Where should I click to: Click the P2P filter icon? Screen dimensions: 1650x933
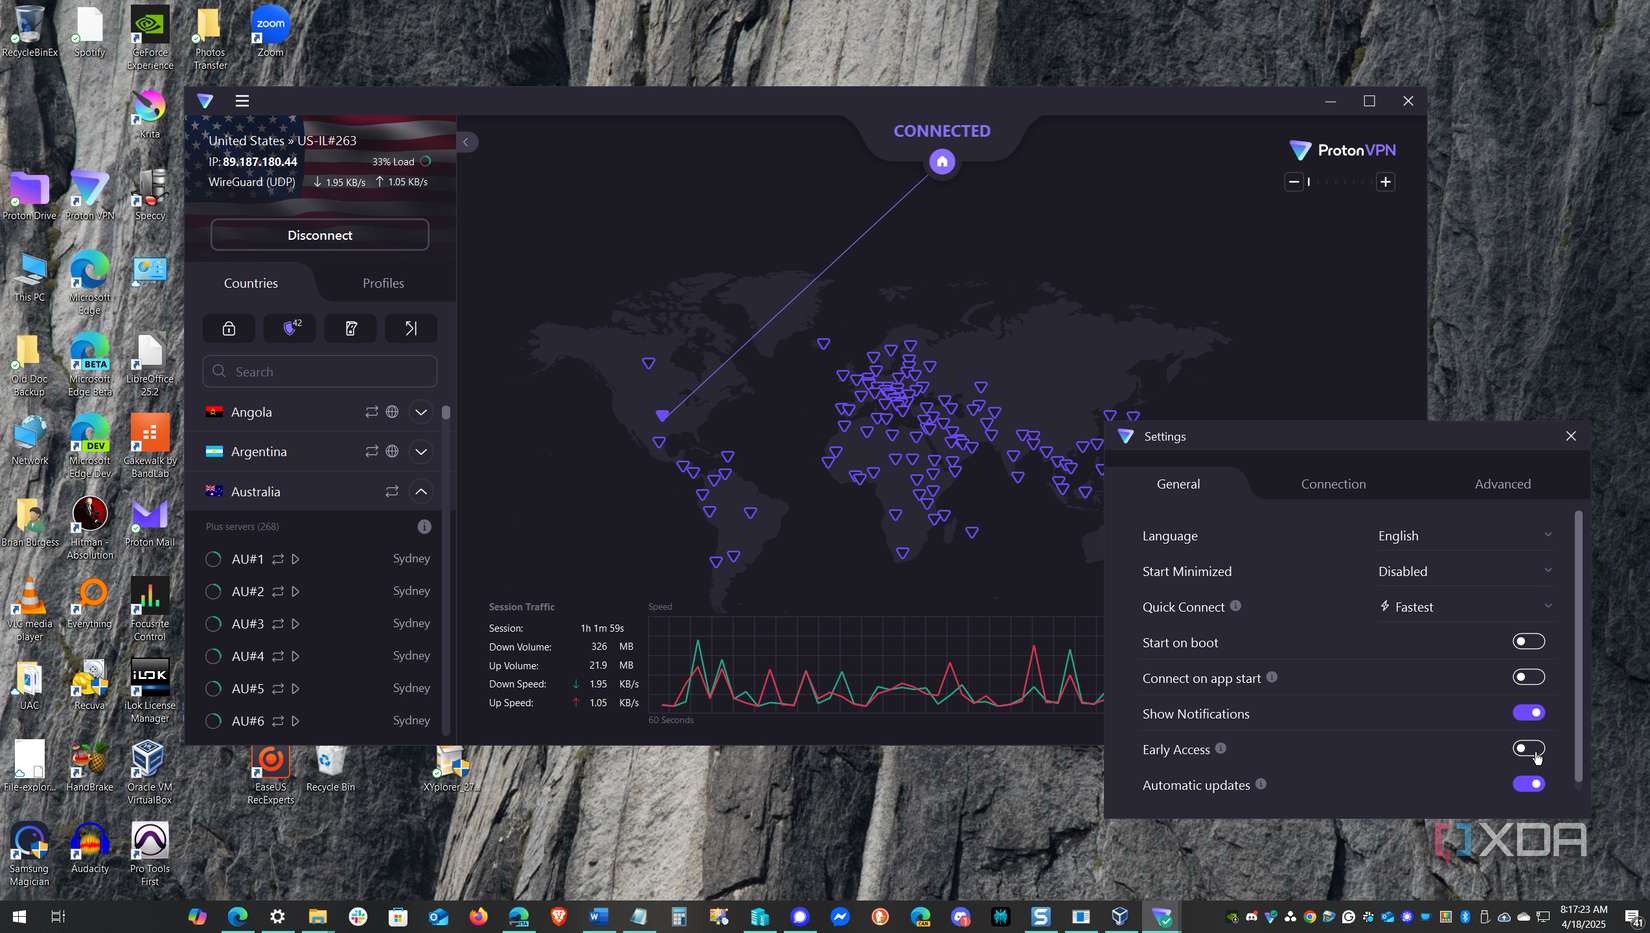coord(350,328)
